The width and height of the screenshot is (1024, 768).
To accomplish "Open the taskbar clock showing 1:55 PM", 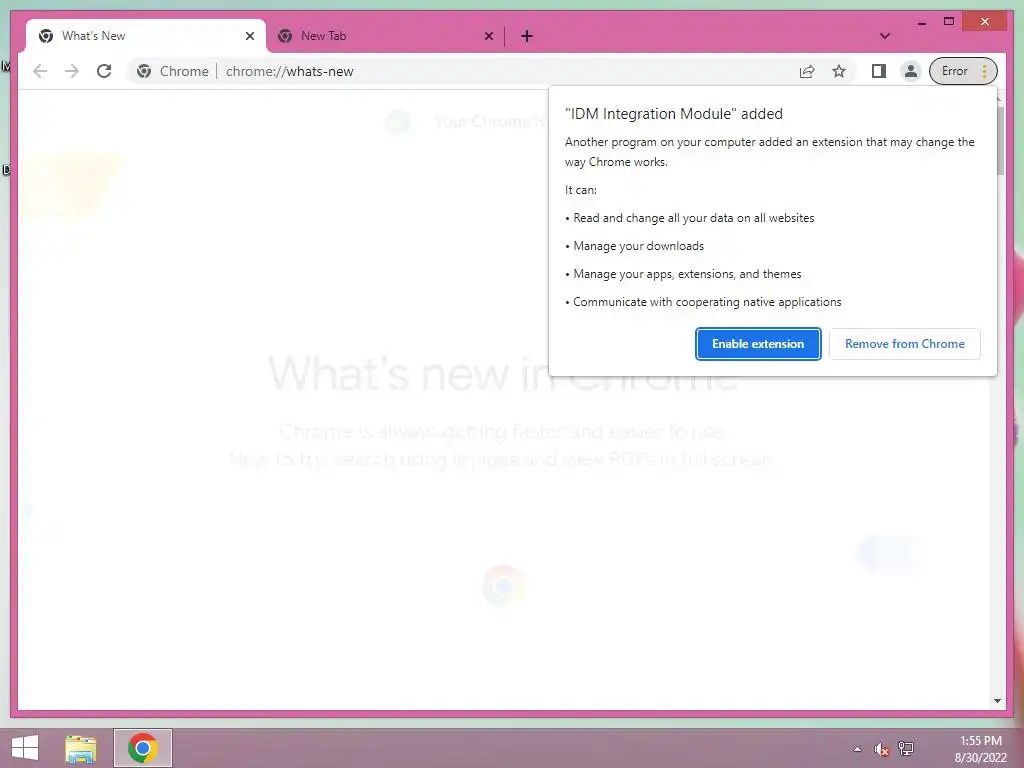I will click(x=980, y=749).
